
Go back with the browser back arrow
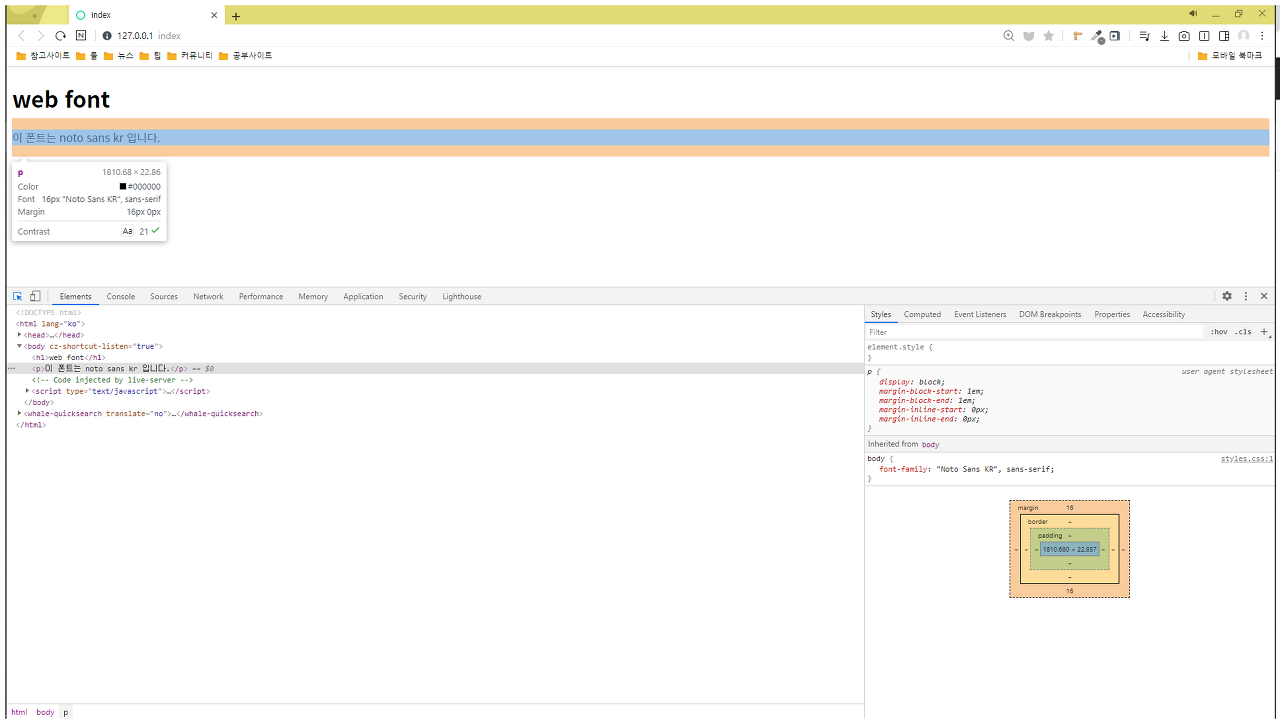[x=21, y=36]
